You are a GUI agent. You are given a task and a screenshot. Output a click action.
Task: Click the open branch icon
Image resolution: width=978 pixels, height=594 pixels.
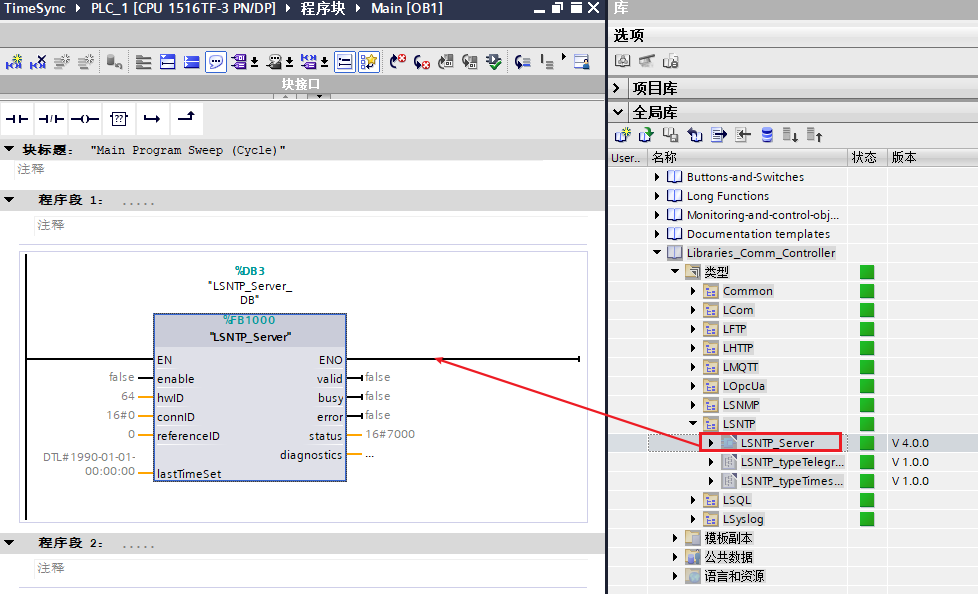[x=151, y=119]
